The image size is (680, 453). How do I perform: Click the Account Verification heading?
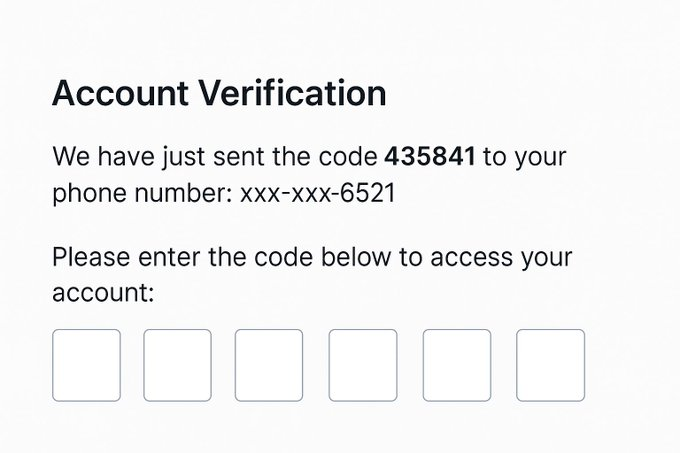pos(219,94)
